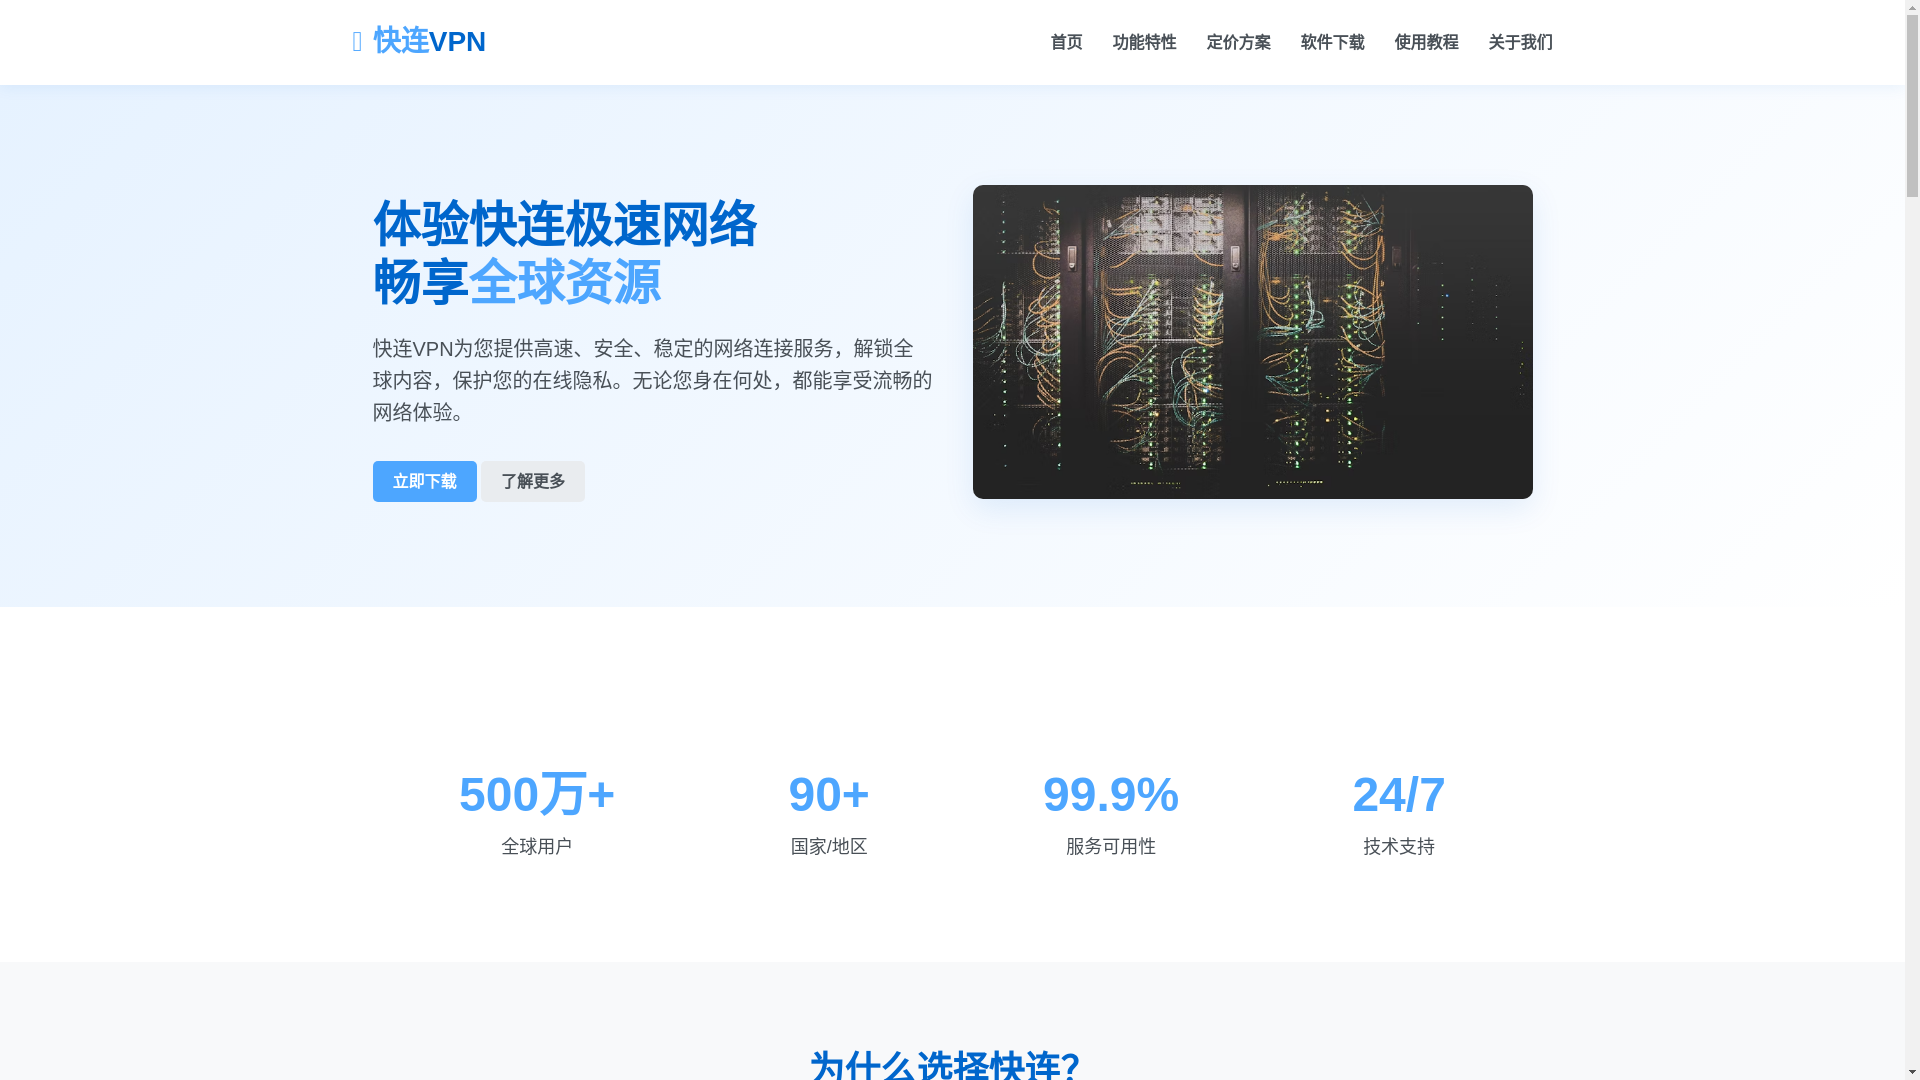1920x1080 pixels.
Task: Click the scrollbar up arrow
Action: click(x=1912, y=6)
